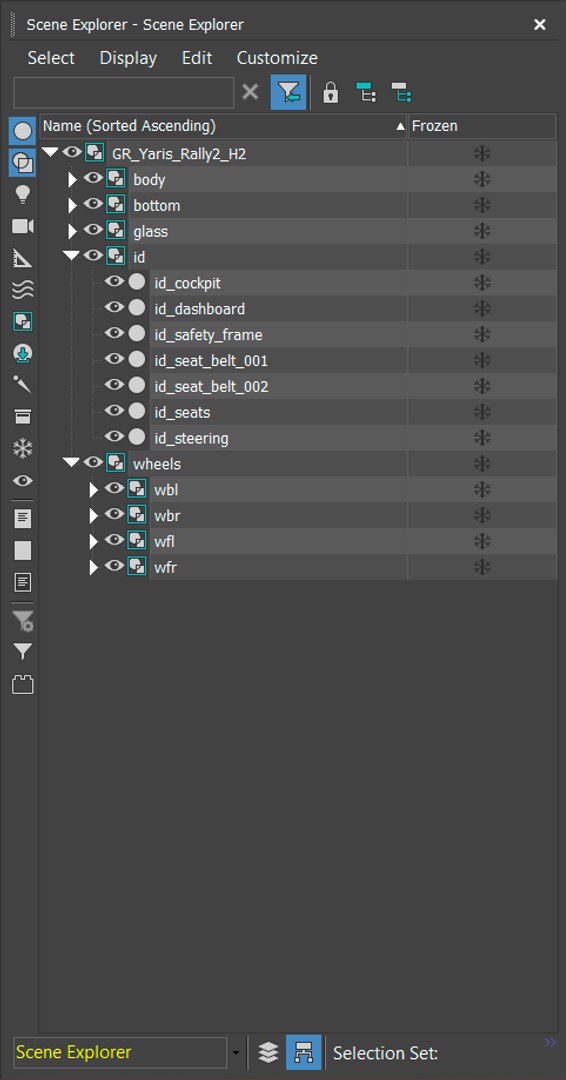The image size is (566, 1080).
Task: Click the Display Bone Objects icon
Action: (x=23, y=385)
